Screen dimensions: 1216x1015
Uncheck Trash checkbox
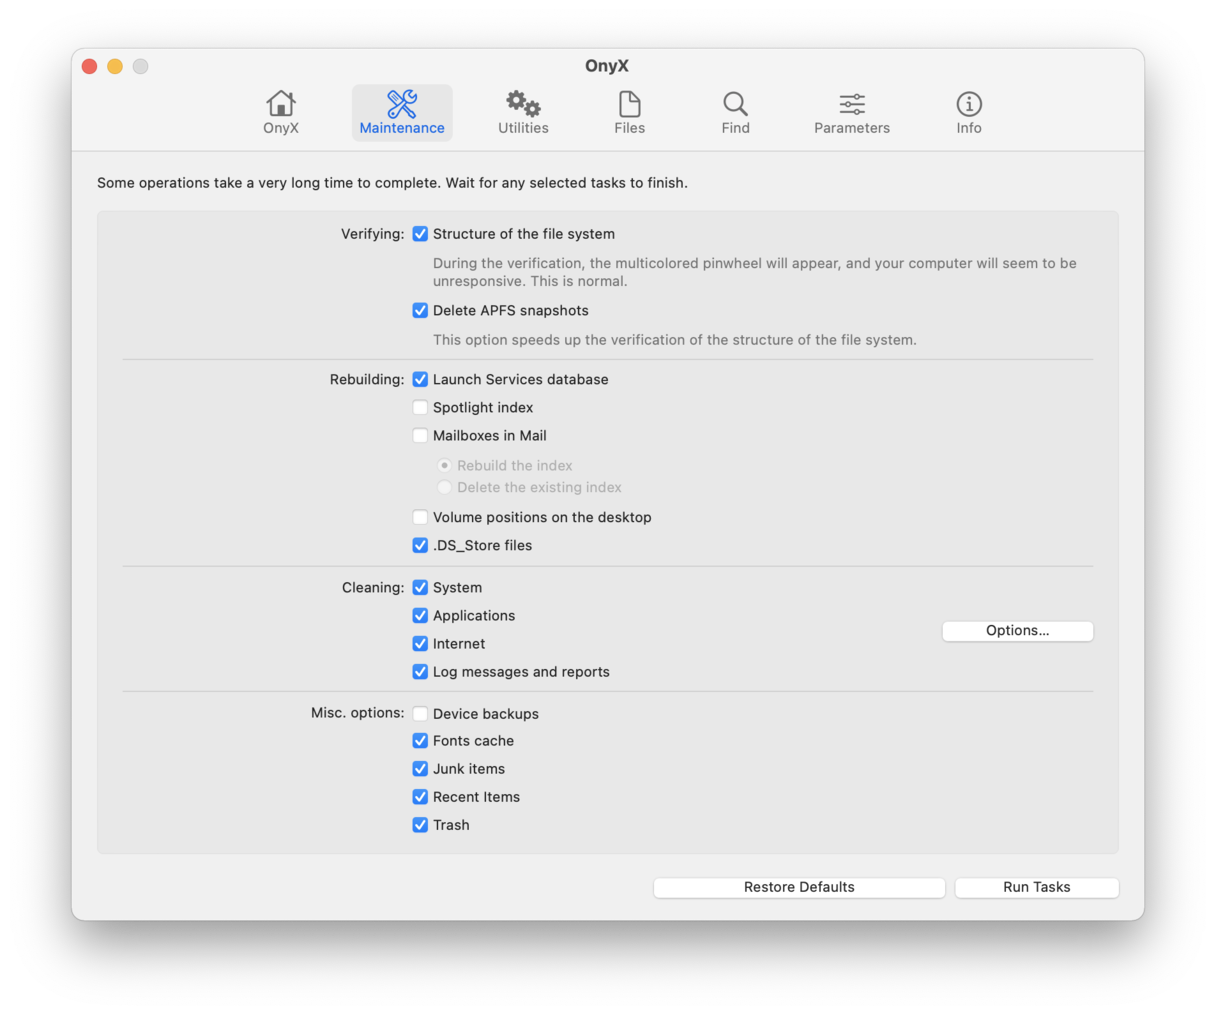pyautogui.click(x=420, y=825)
